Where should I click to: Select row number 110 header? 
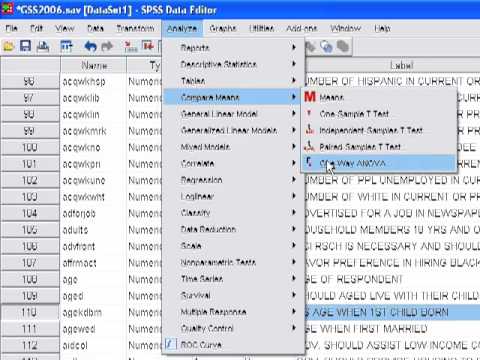click(x=30, y=312)
